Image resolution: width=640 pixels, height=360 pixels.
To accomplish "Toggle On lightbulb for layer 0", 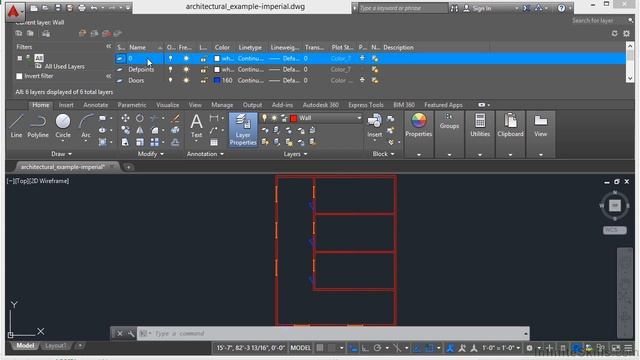I will click(170, 58).
